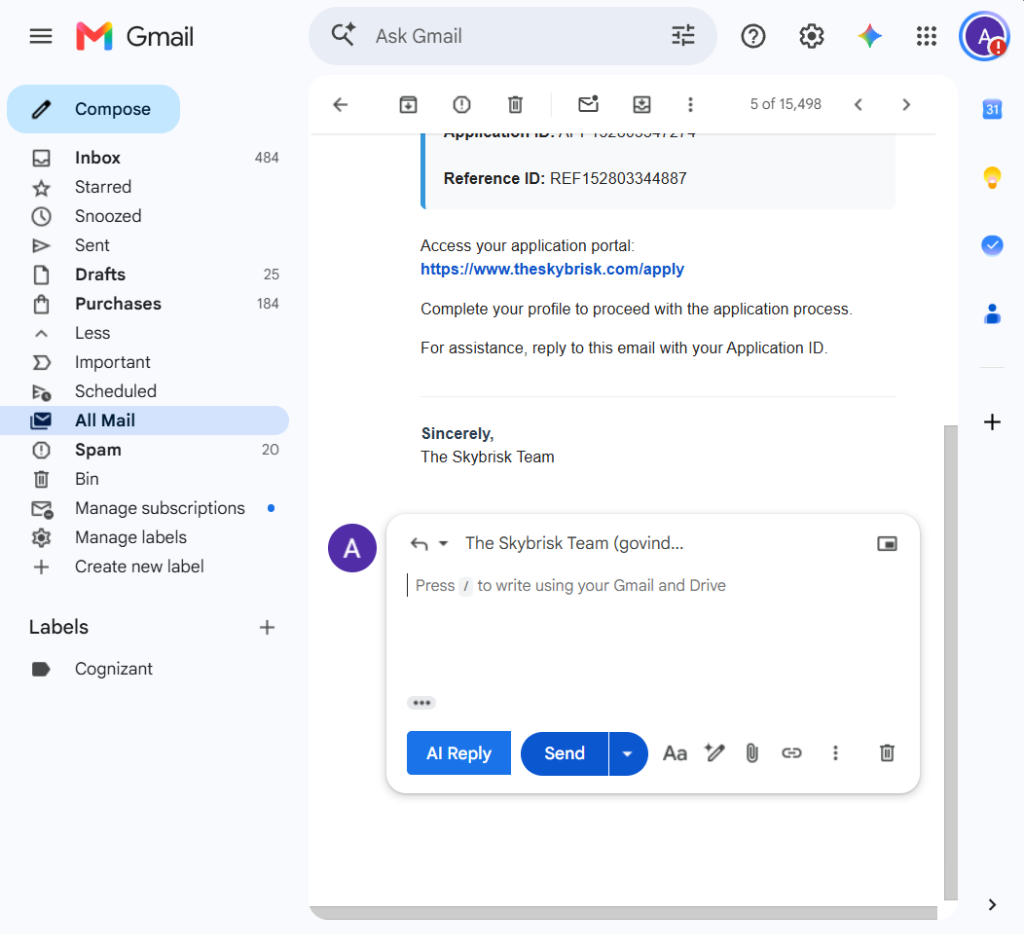
Task: Open the Support help icon
Action: (753, 36)
